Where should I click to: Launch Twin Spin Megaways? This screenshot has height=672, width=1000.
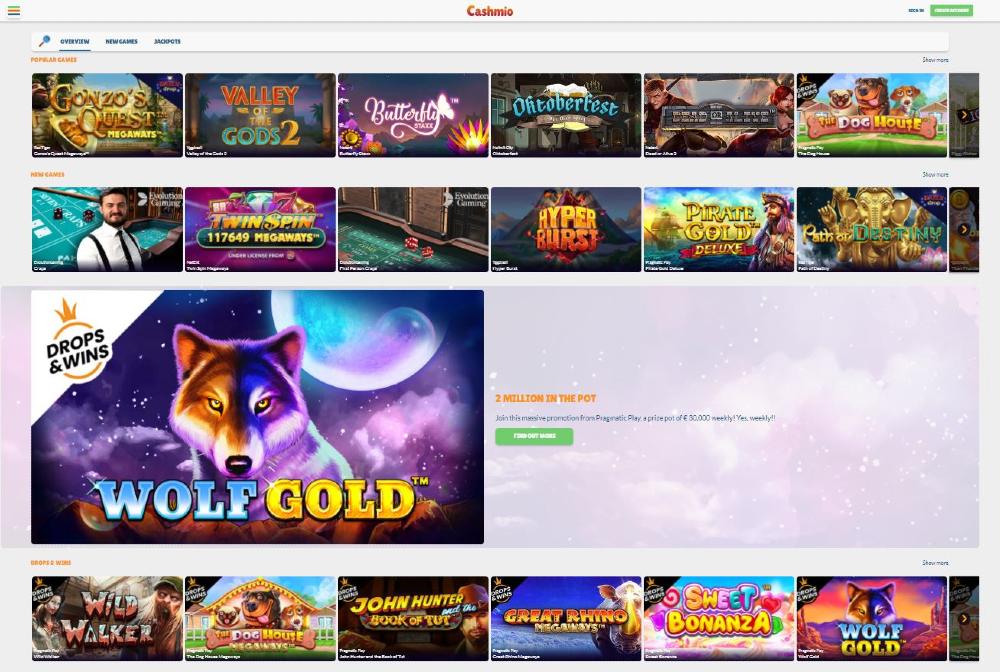point(260,230)
